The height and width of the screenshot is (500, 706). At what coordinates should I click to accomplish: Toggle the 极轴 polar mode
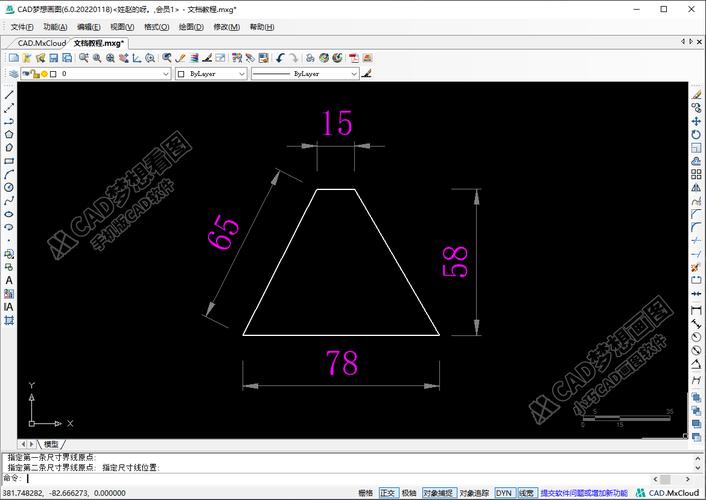[409, 493]
